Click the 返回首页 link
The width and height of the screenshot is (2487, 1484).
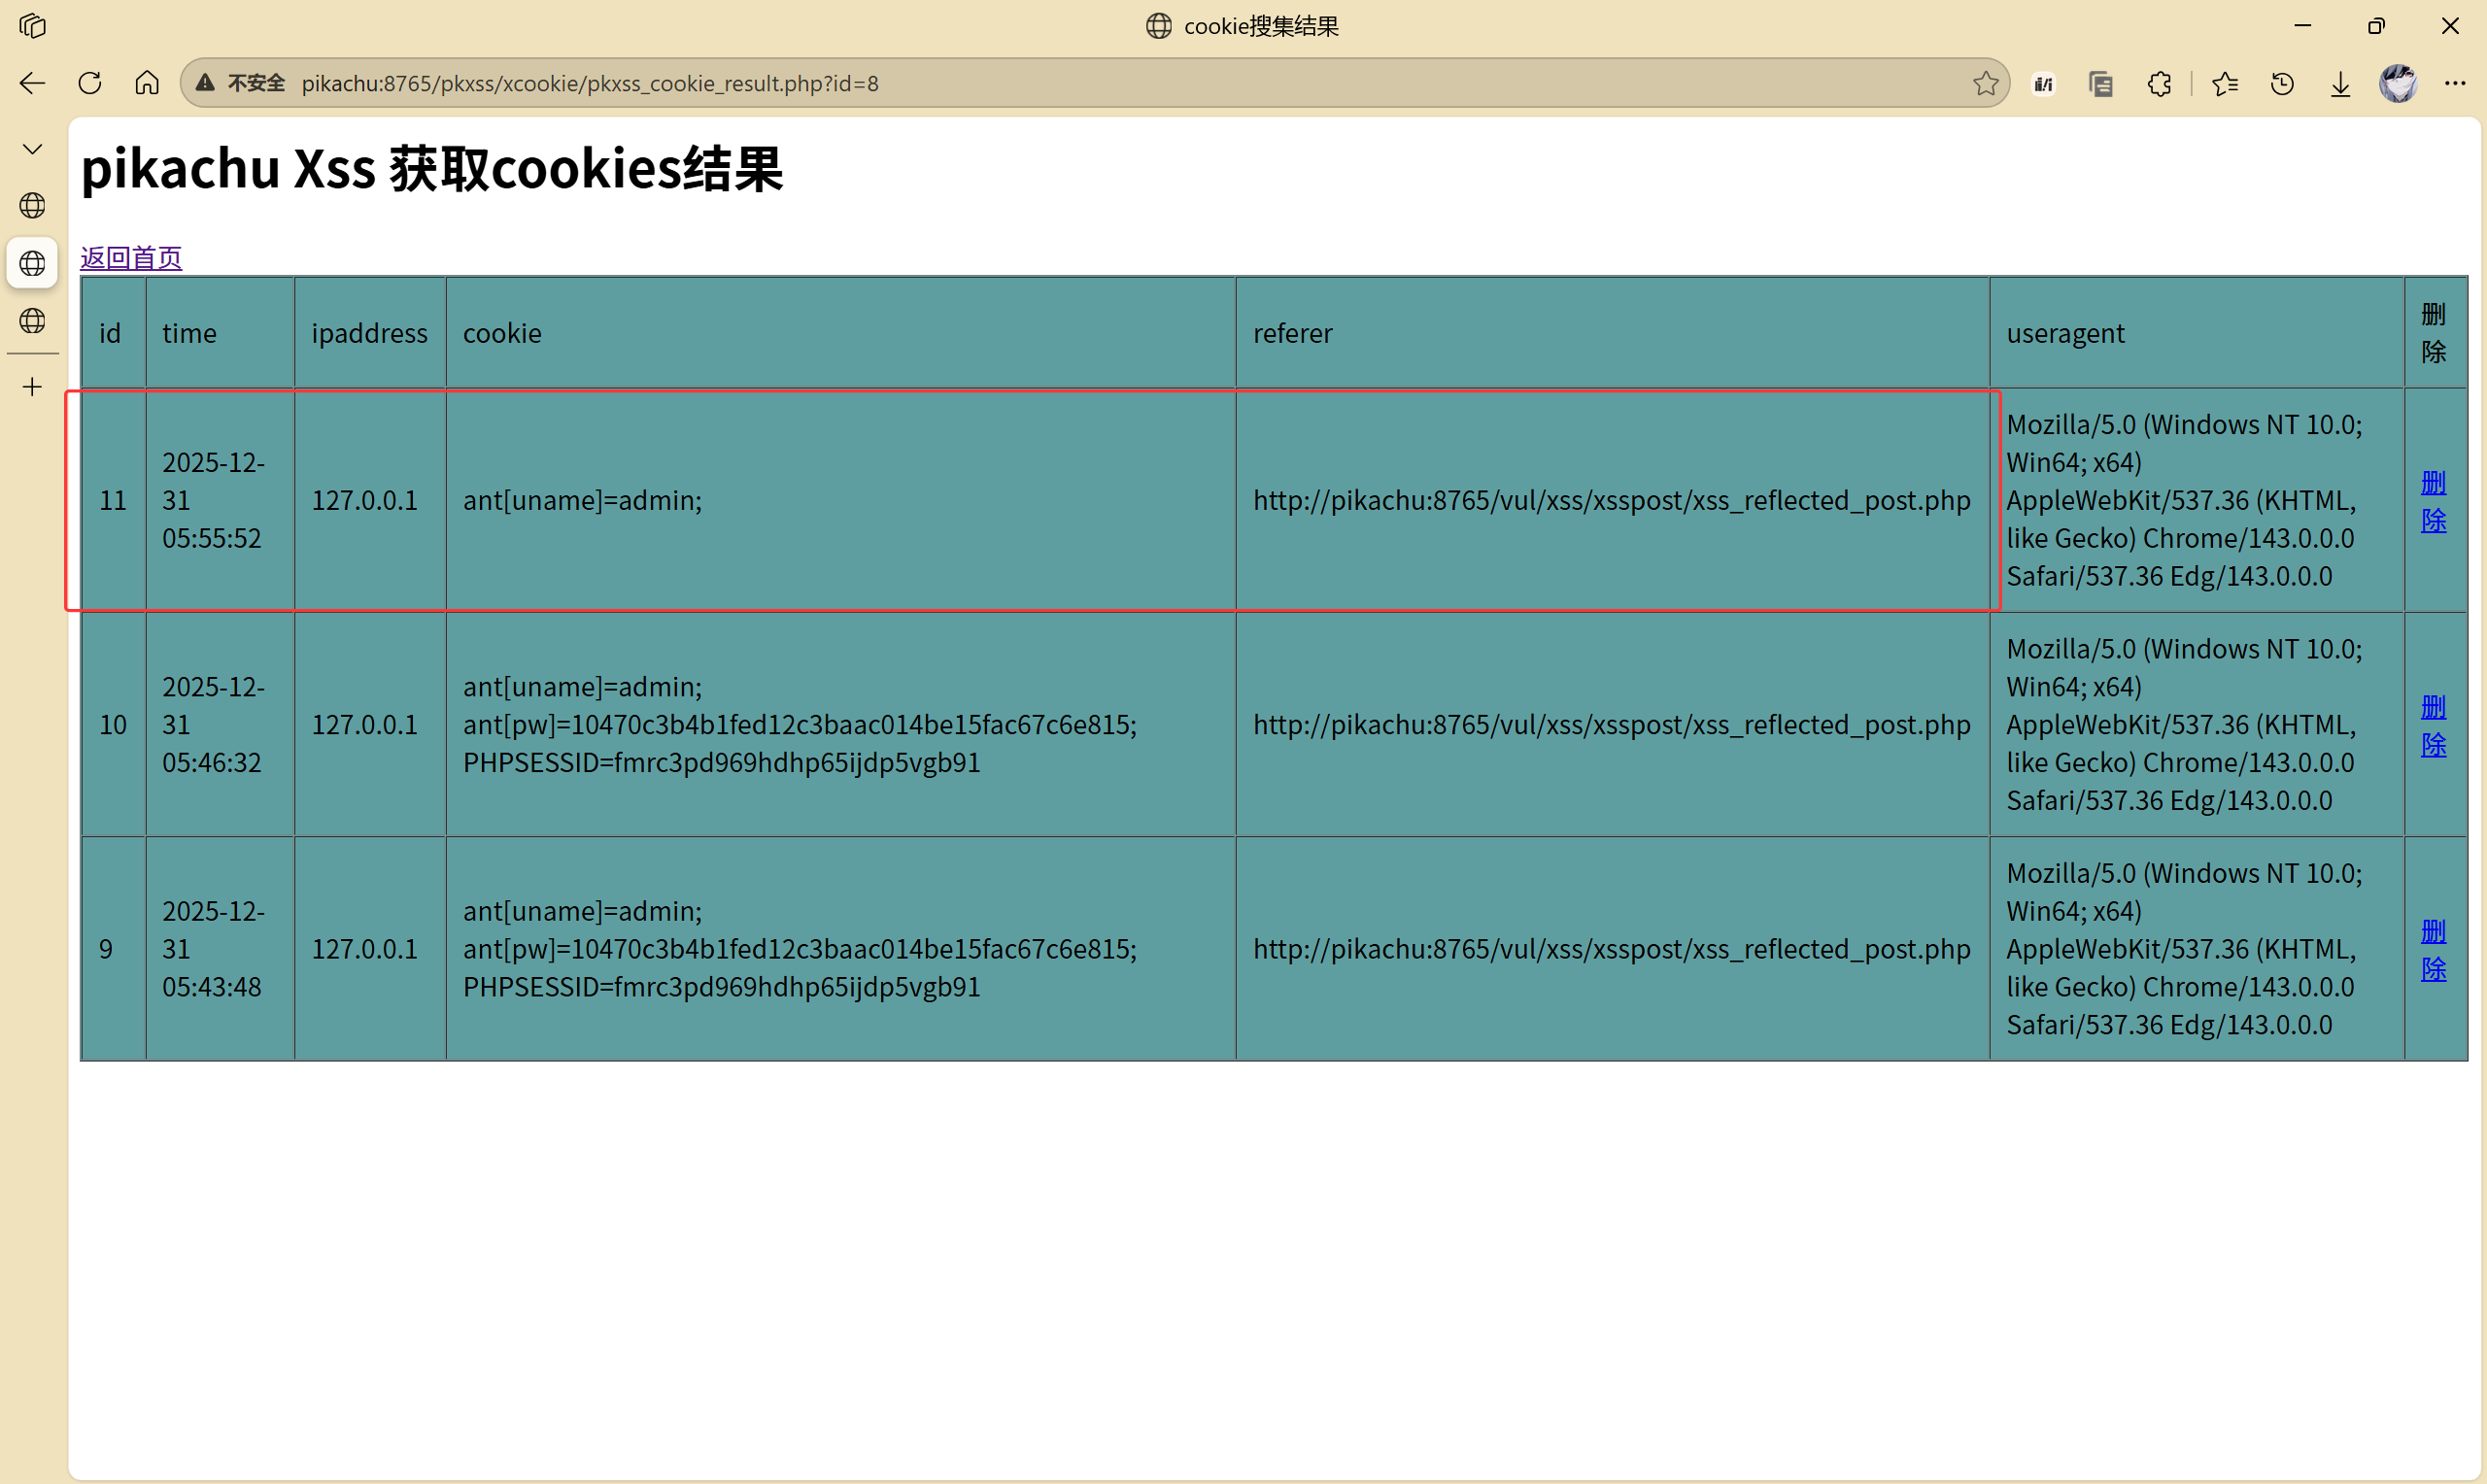(131, 258)
